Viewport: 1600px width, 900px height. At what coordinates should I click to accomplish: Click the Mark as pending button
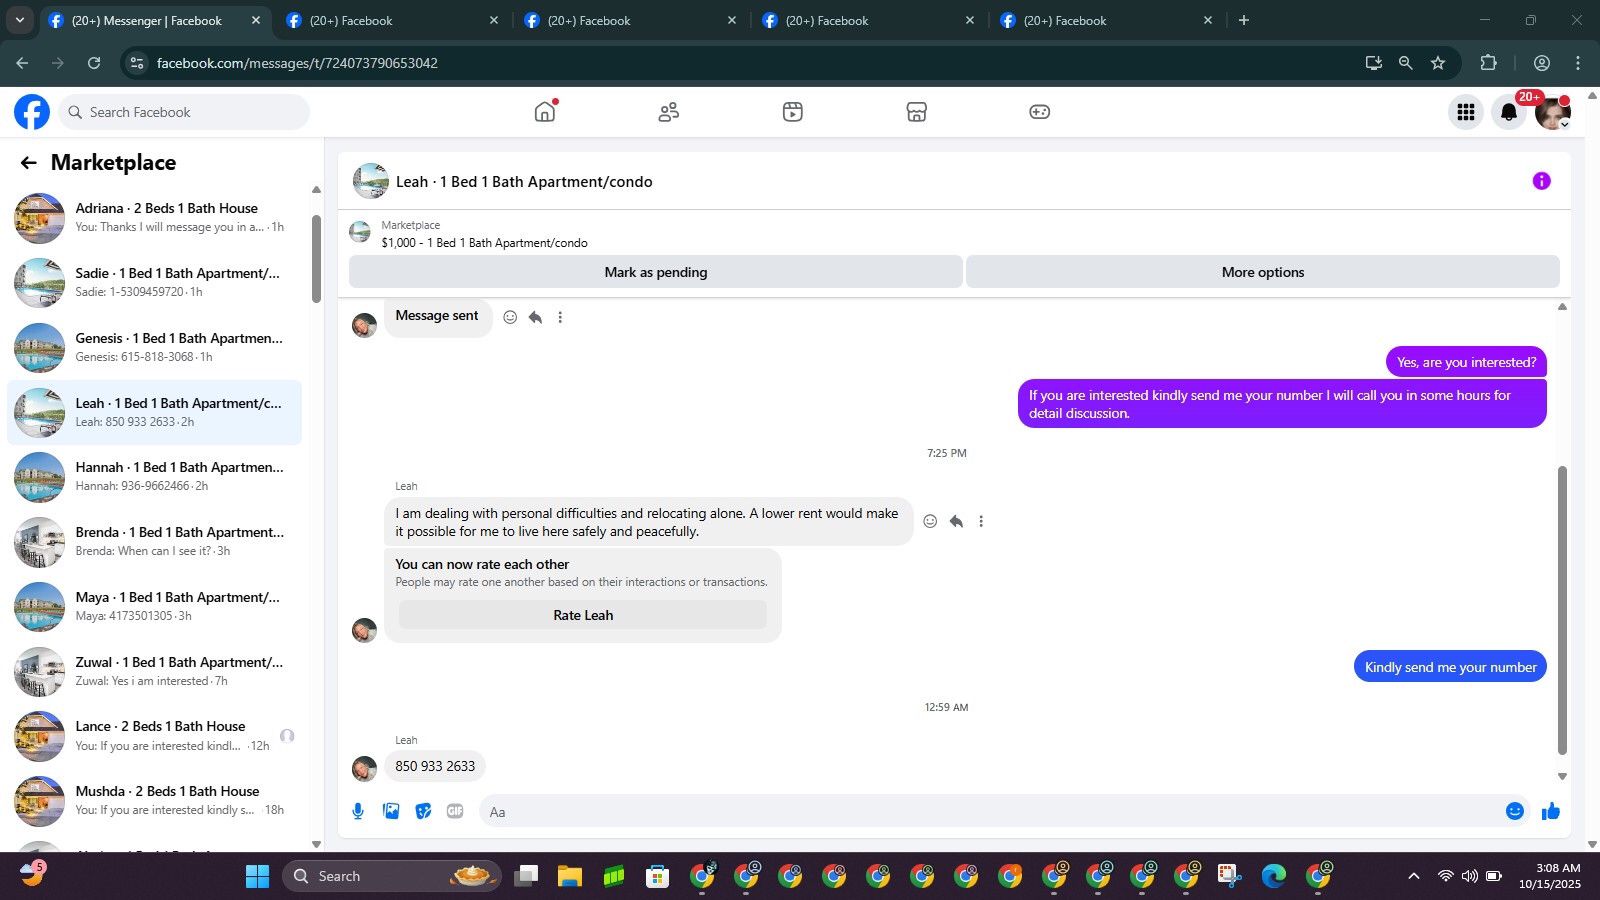click(x=656, y=272)
